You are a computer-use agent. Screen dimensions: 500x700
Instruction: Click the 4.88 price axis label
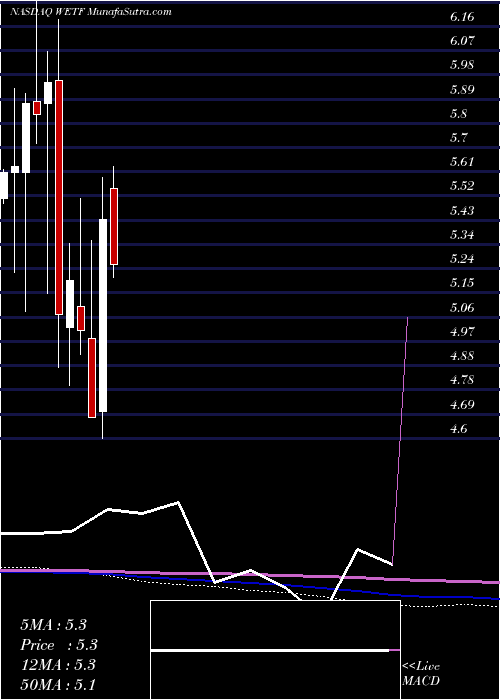[x=462, y=356]
